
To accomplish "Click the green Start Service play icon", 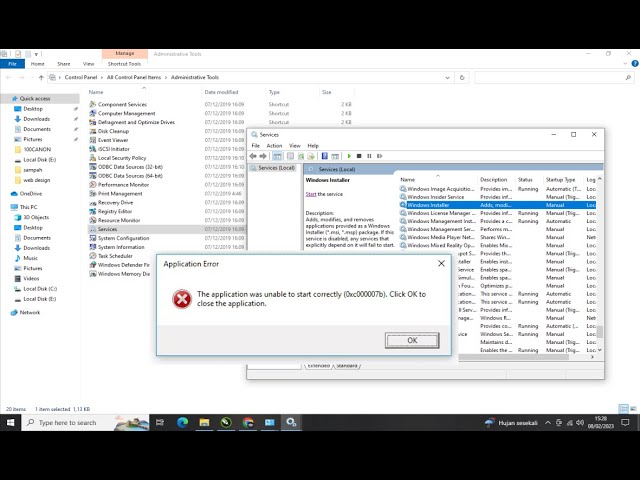I will click(349, 156).
